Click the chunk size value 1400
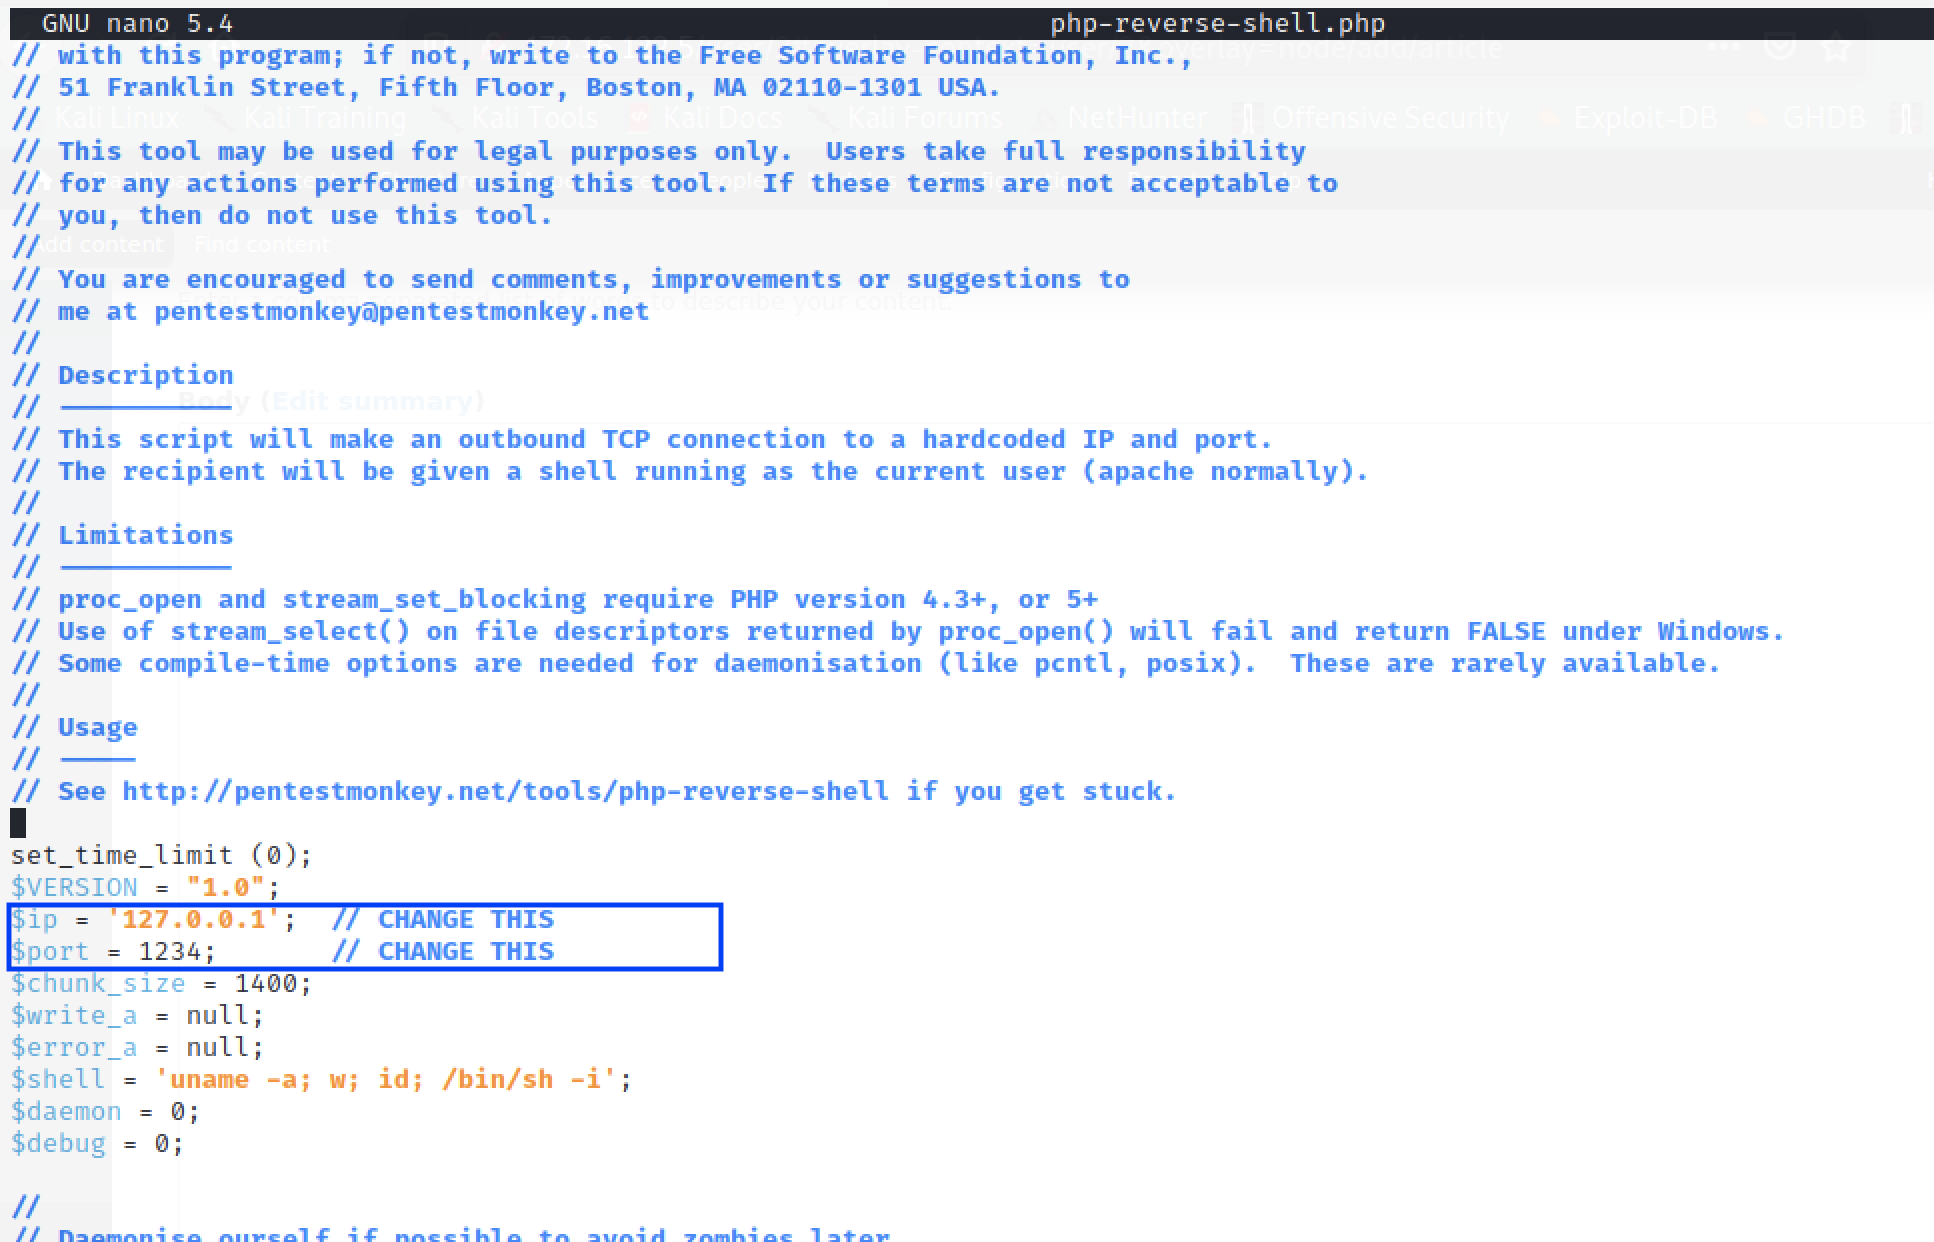The height and width of the screenshot is (1242, 1934). pyautogui.click(x=265, y=983)
